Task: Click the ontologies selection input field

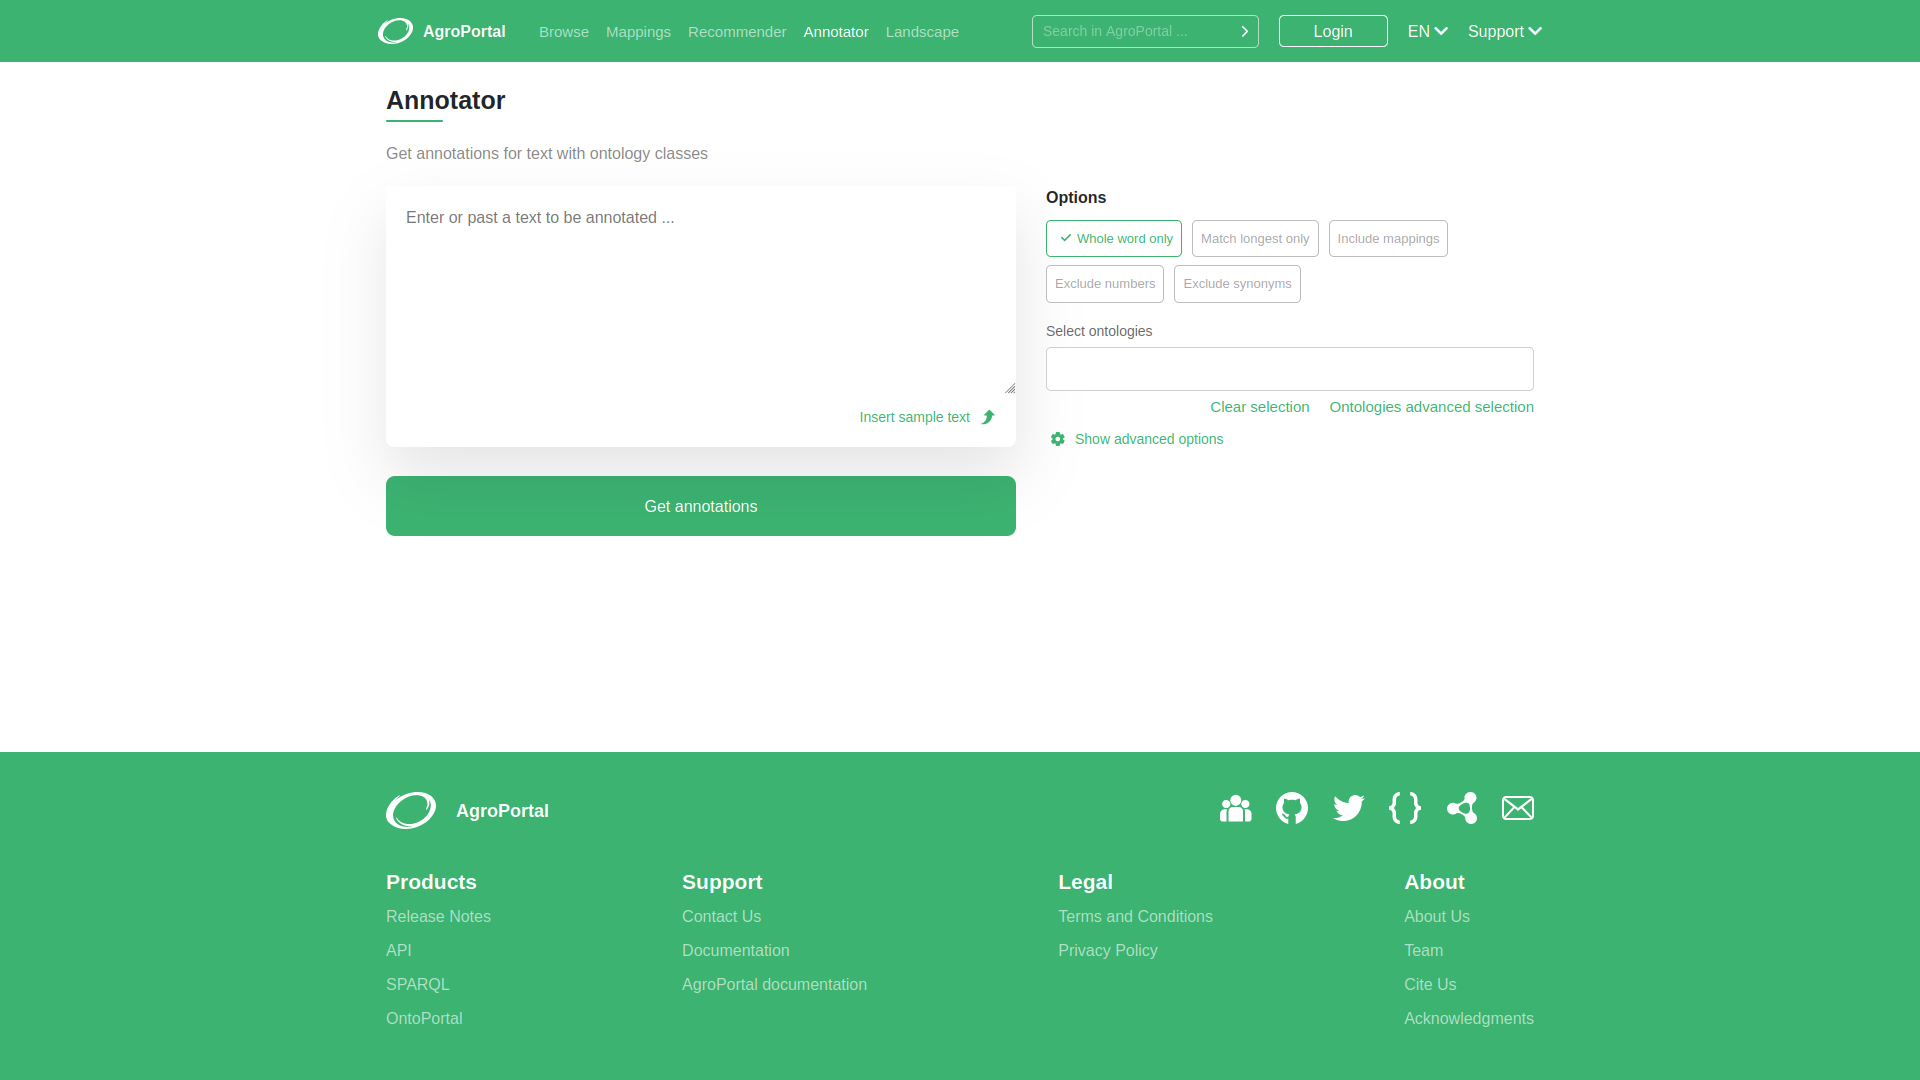Action: click(x=1290, y=369)
